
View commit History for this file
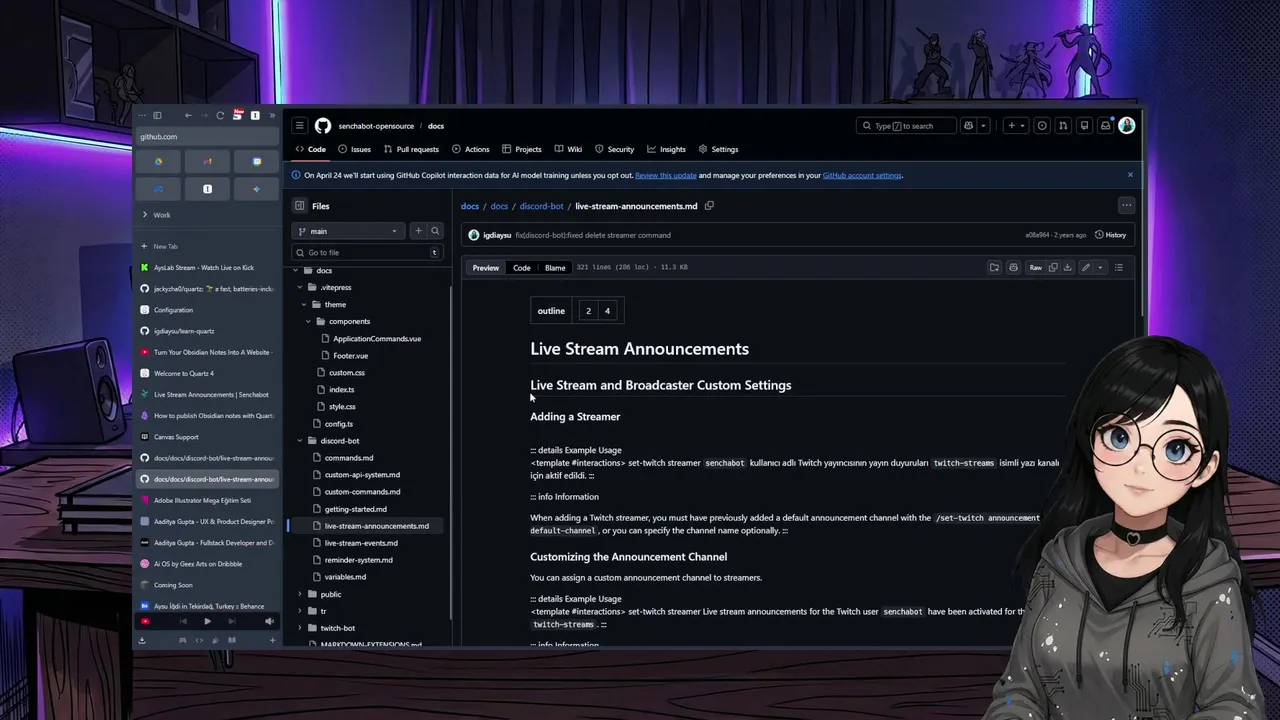click(x=1110, y=235)
